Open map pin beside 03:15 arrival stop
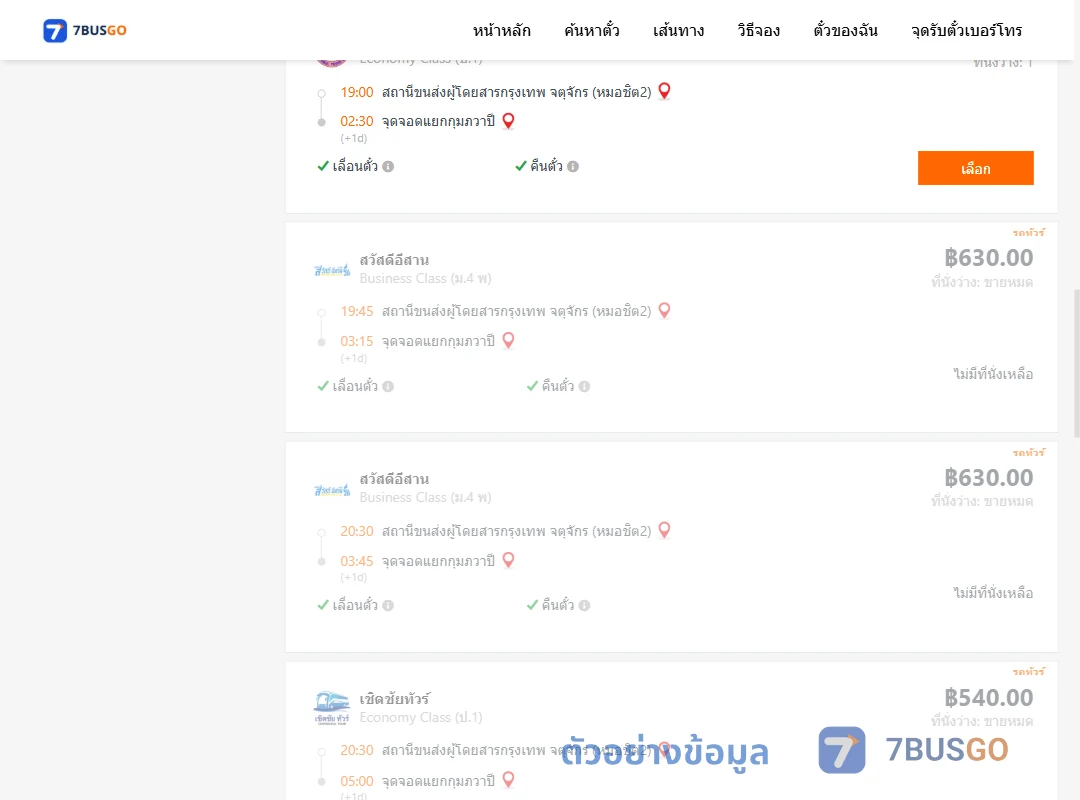This screenshot has height=800, width=1080. (x=508, y=340)
